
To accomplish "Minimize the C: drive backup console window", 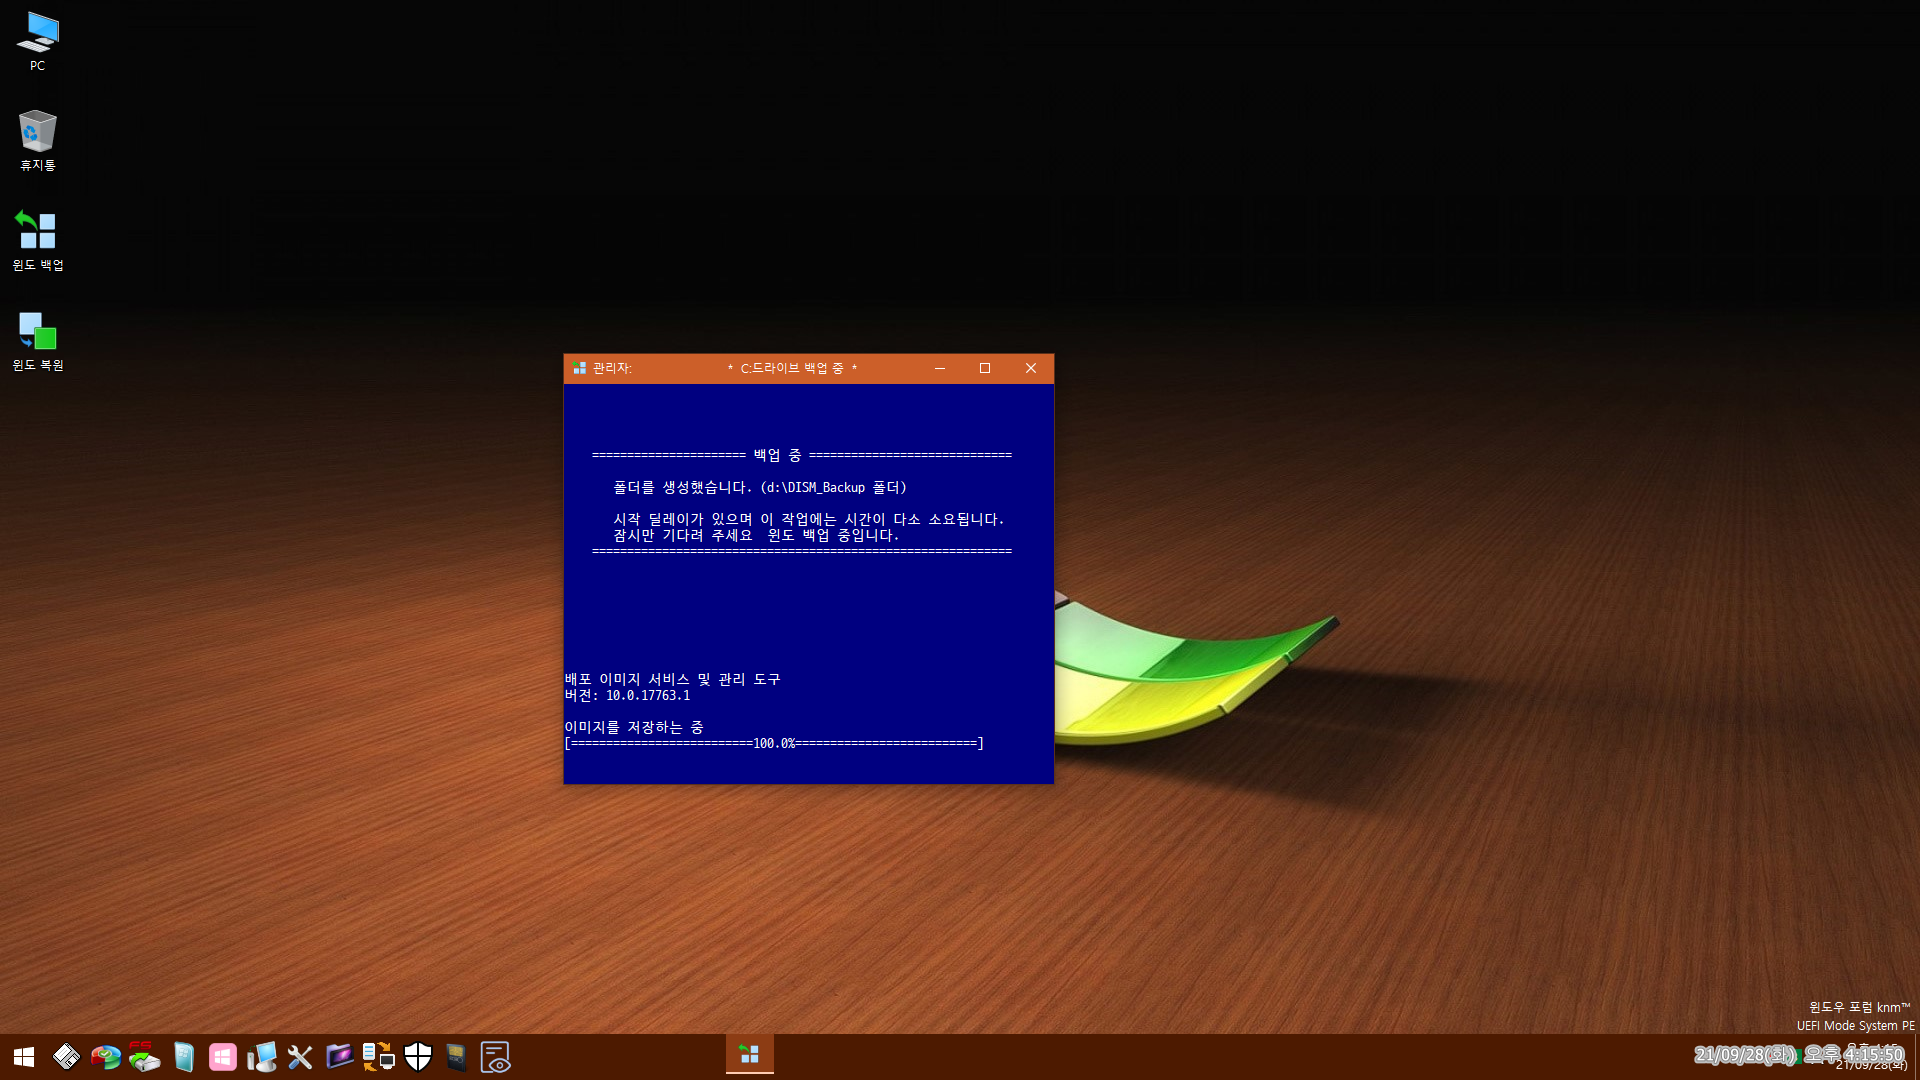I will click(x=939, y=368).
